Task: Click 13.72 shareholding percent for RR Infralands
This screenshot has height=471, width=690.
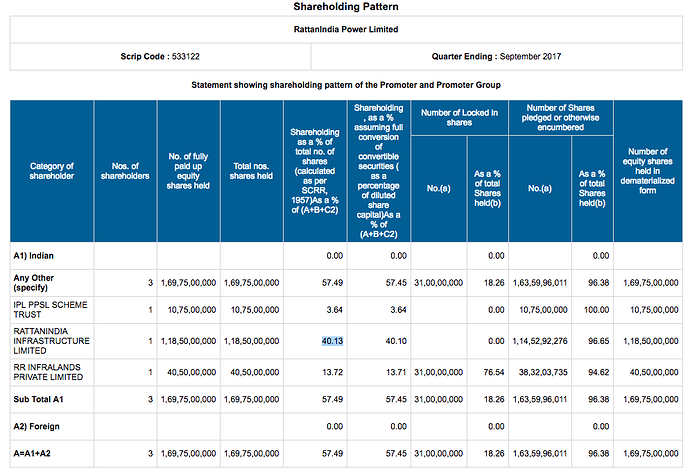Action: point(332,372)
